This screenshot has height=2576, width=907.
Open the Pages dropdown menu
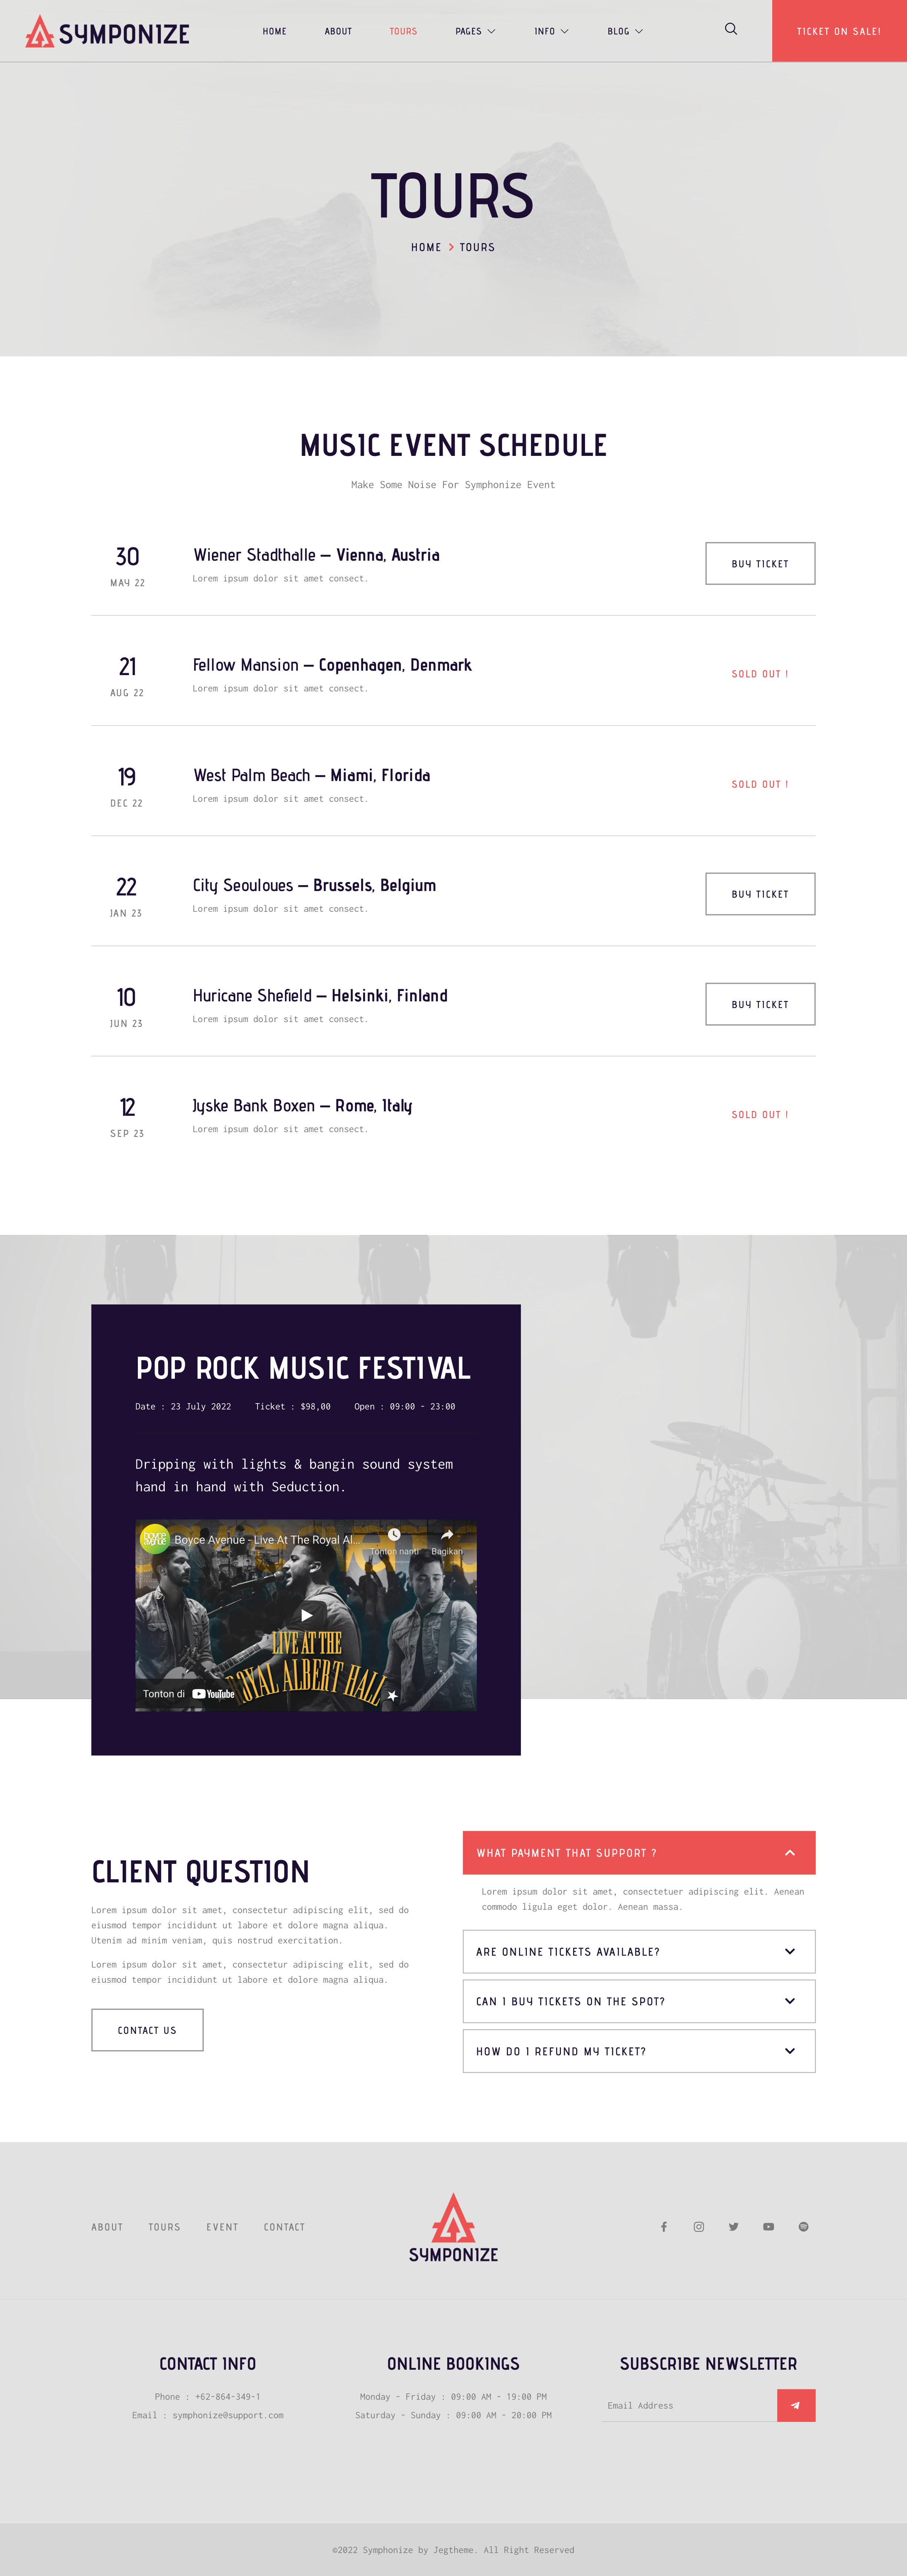coord(475,31)
